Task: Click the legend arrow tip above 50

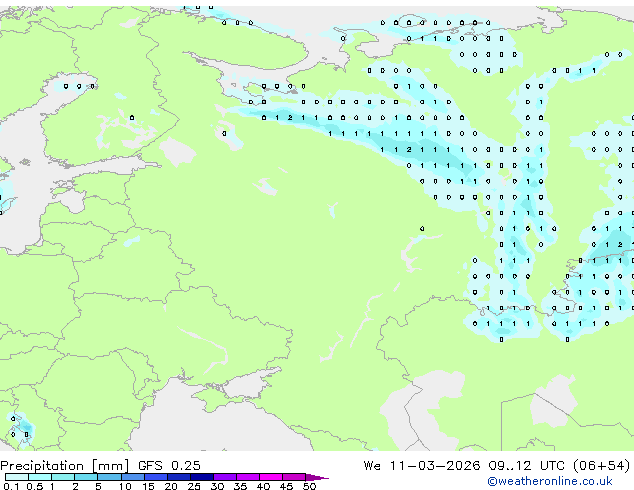Action: pyautogui.click(x=317, y=477)
